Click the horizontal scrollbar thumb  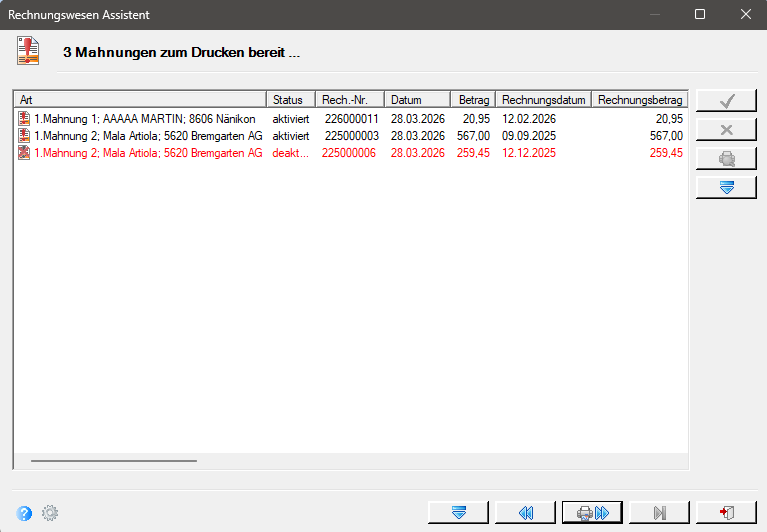(x=114, y=461)
